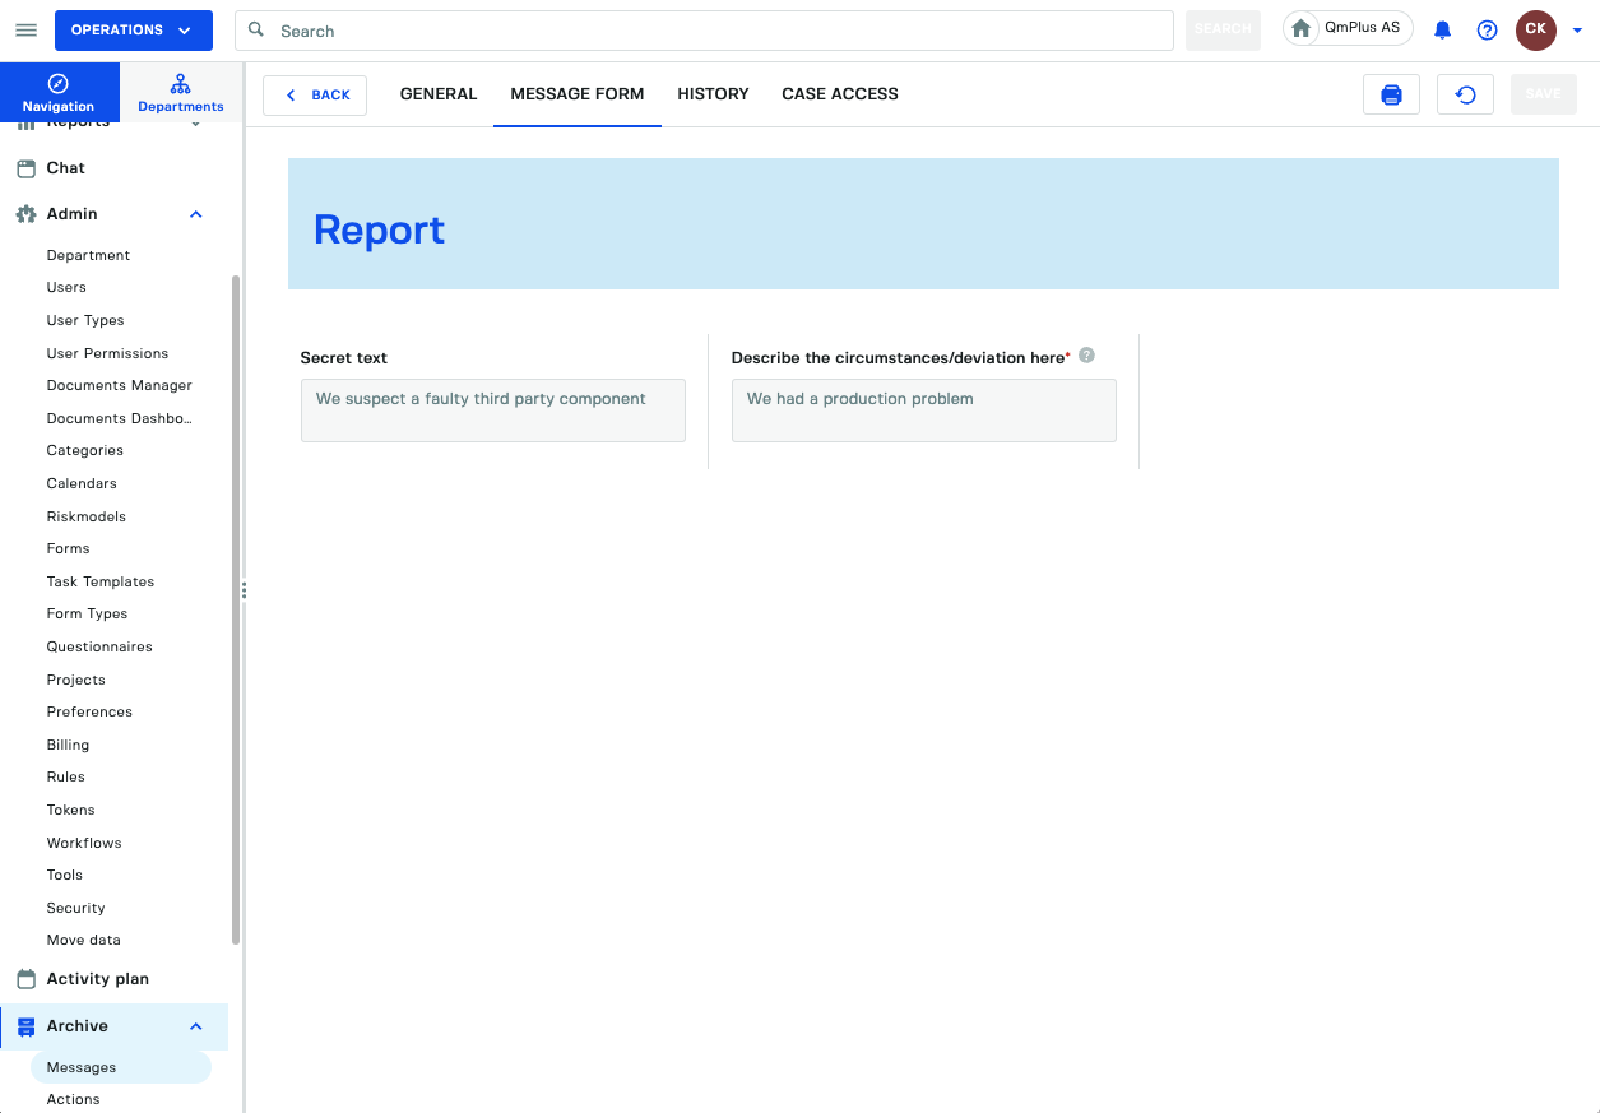Screen dimensions: 1600x1113
Task: Click the Secret text input field
Action: 493,410
